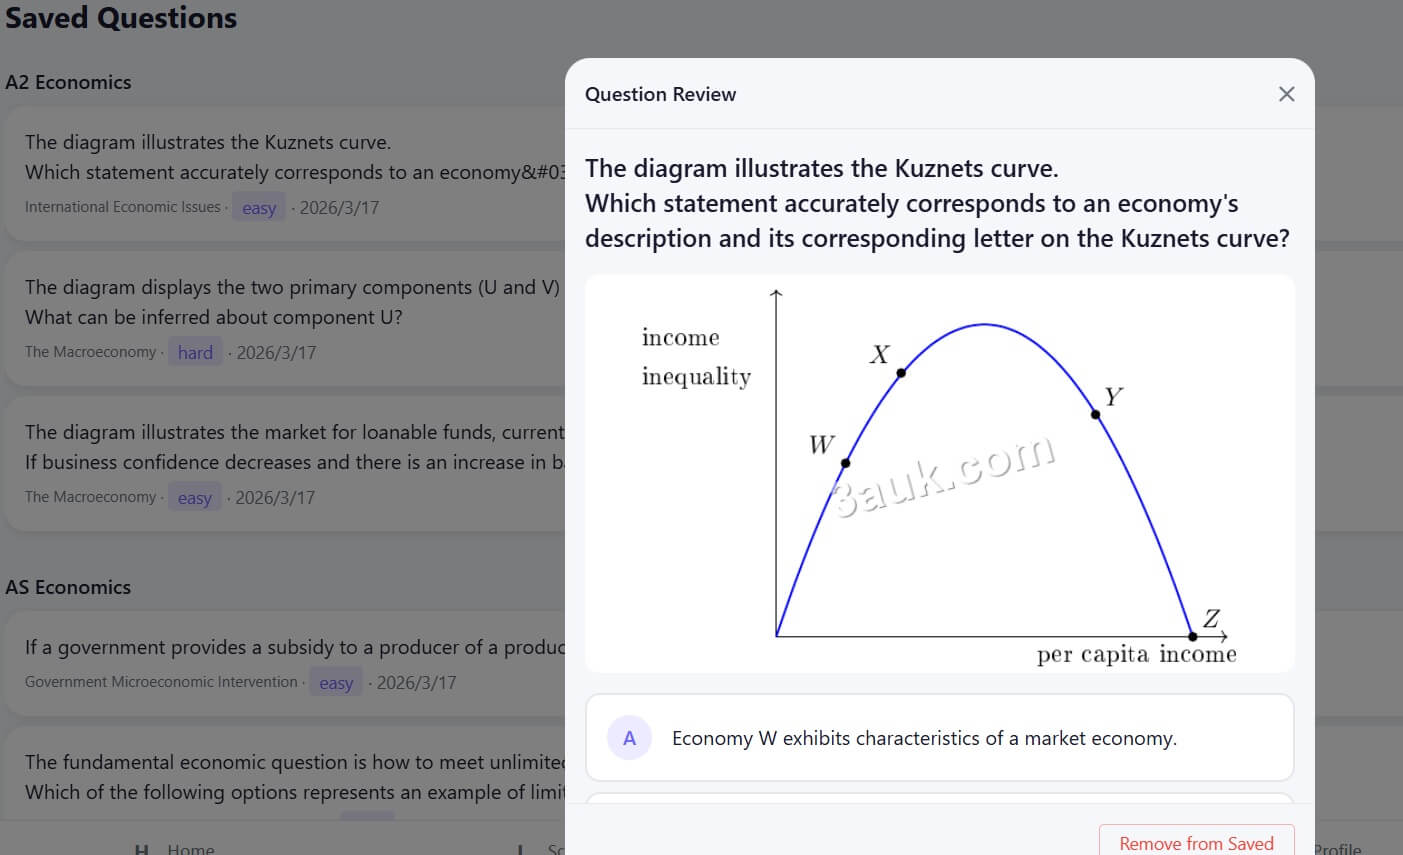Screen dimensions: 1403x855
Task: Choose answer 'Economy W exhibits characteristics of a market economy'
Action: click(924, 738)
